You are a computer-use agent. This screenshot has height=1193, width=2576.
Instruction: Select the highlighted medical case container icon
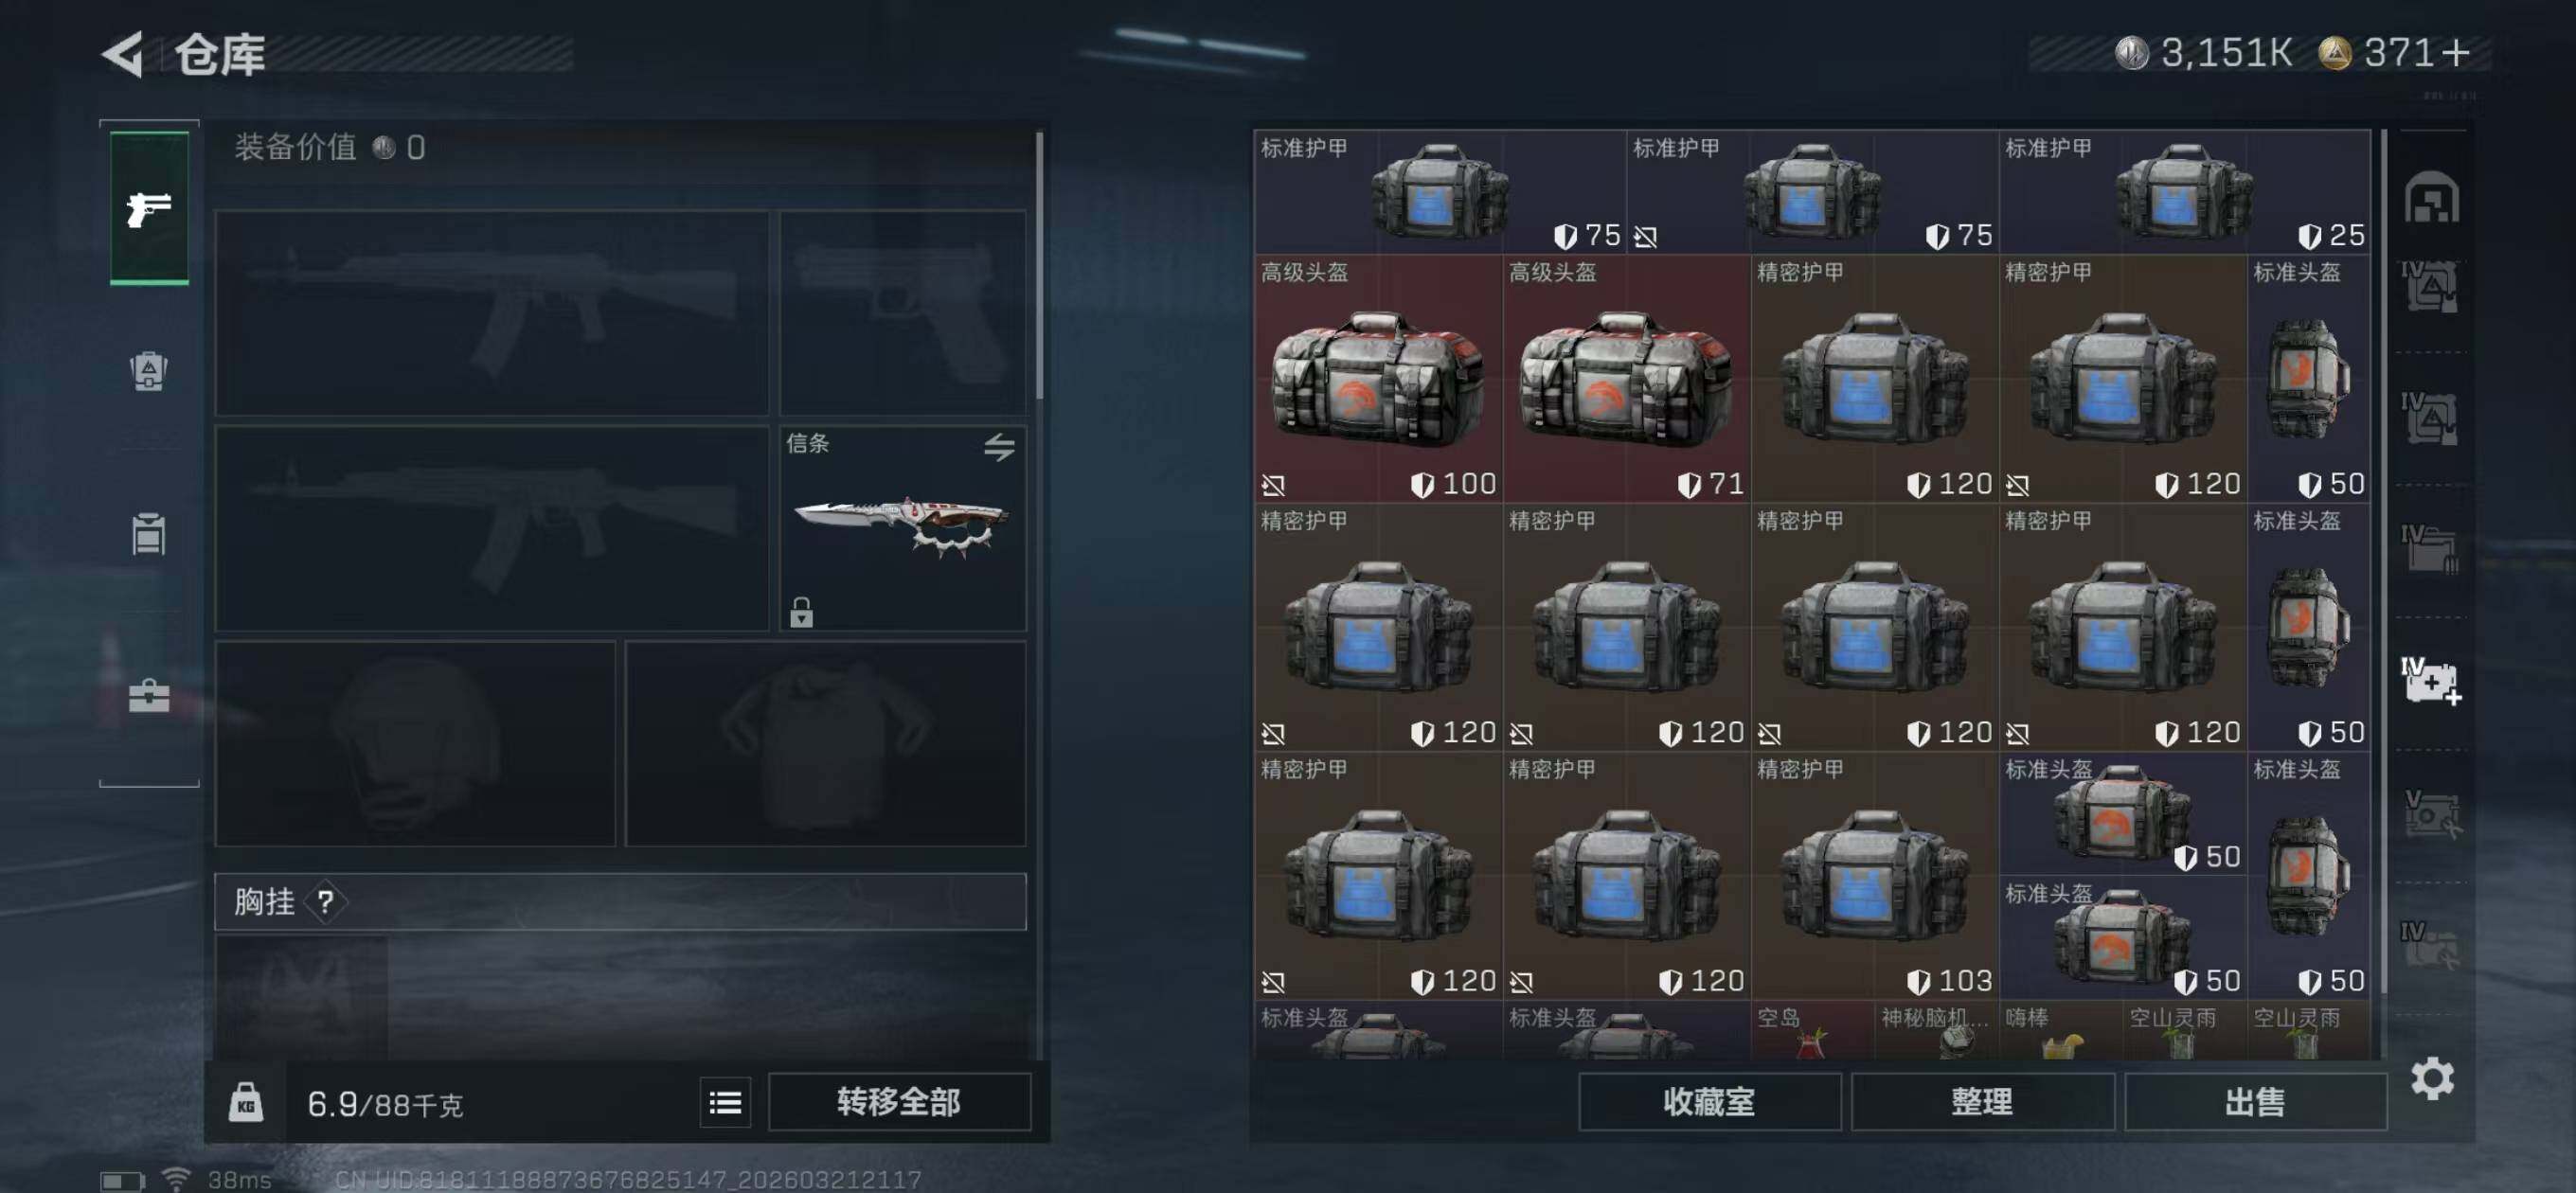(2431, 682)
